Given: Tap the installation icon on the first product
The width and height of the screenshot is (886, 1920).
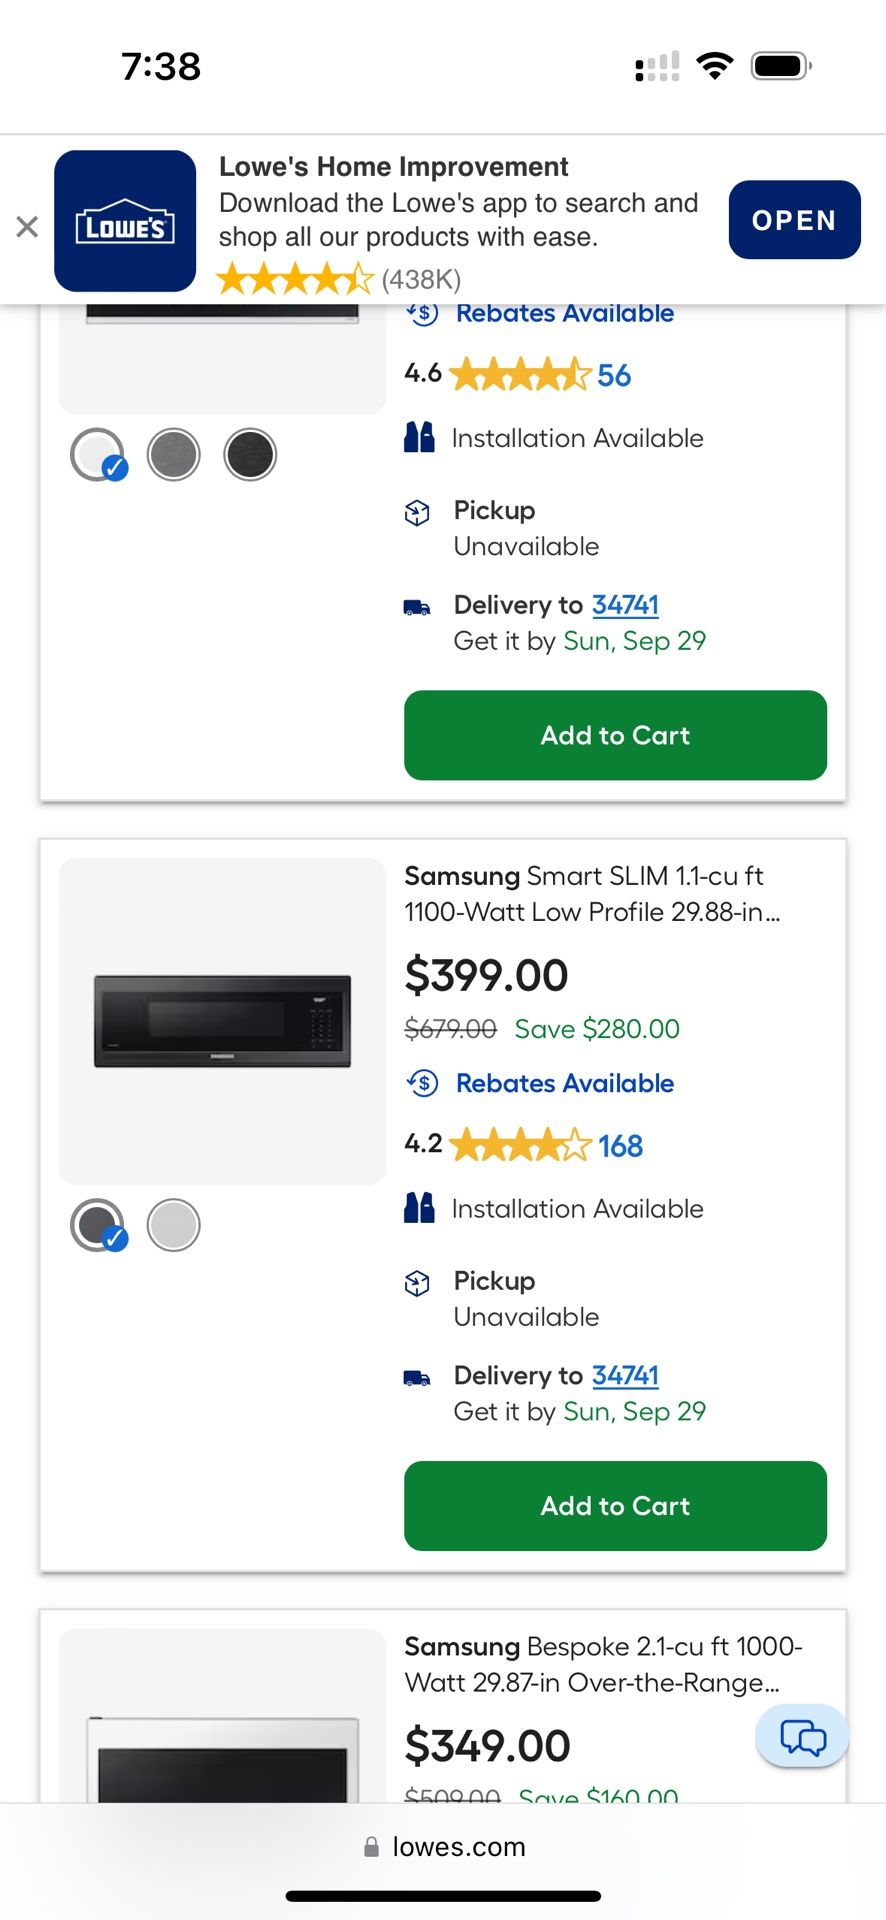Looking at the screenshot, I should tap(419, 438).
